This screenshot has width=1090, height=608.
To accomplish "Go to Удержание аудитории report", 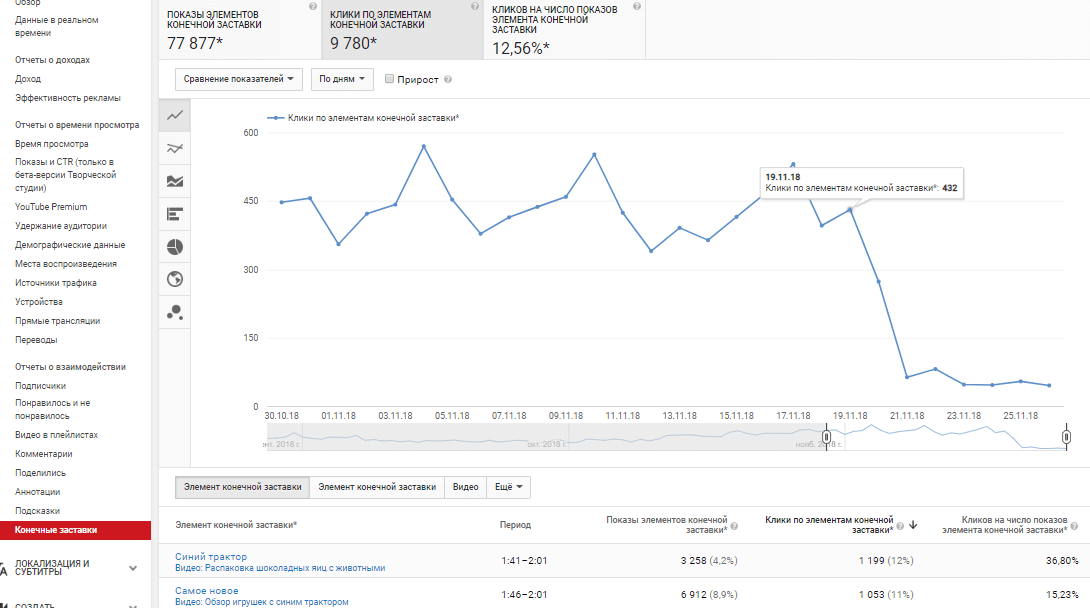I will point(61,226).
